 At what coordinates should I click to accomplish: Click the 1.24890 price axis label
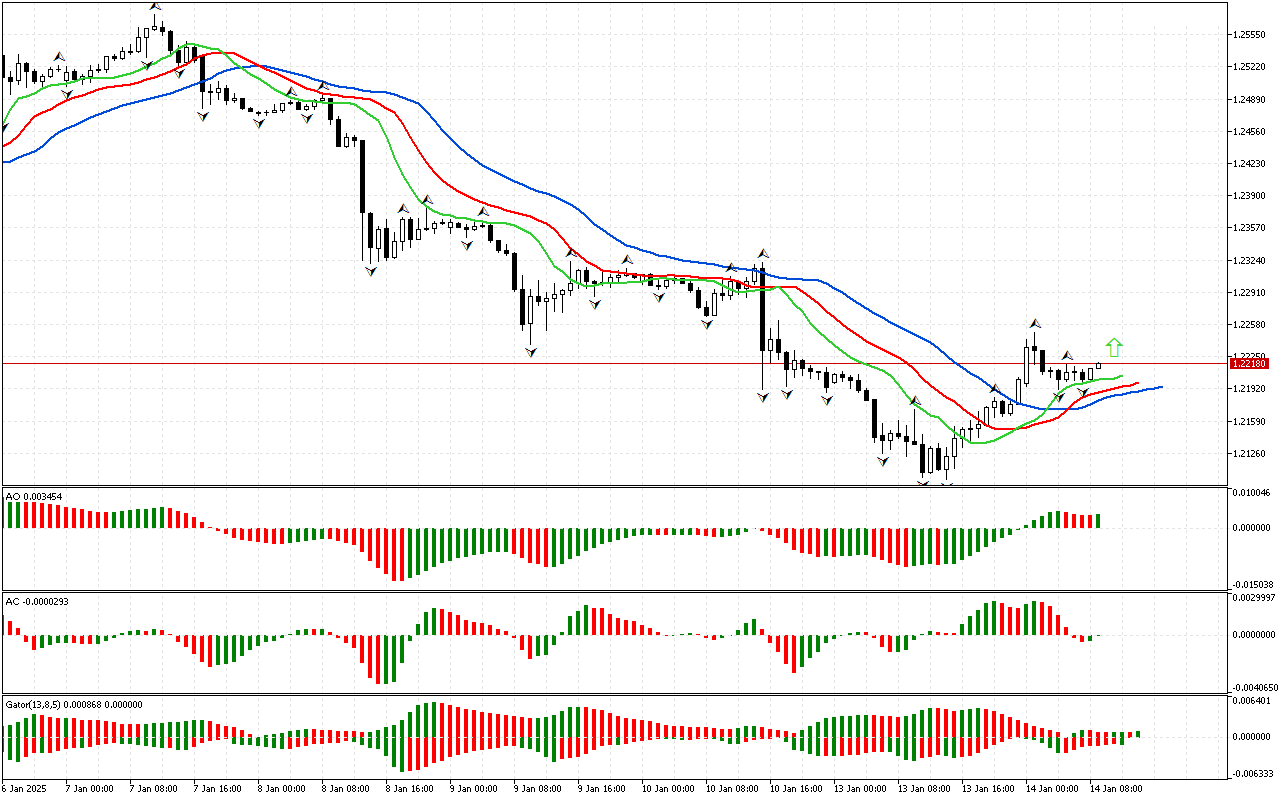pos(1251,99)
